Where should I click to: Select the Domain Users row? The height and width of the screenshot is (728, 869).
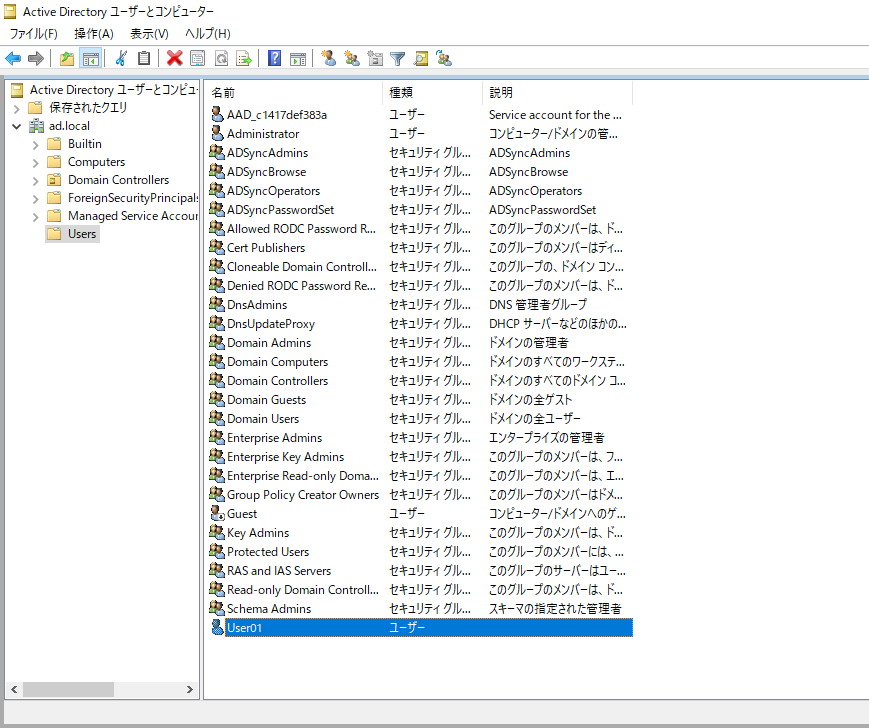point(420,419)
